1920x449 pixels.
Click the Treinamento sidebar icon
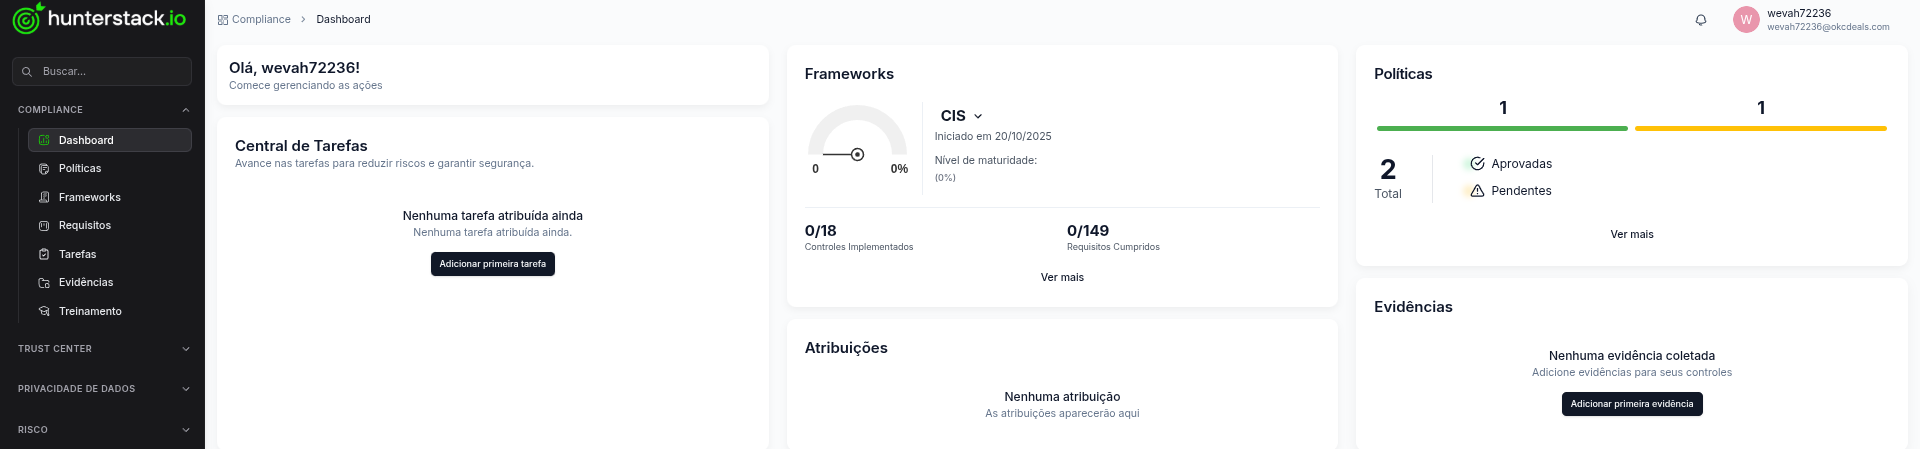[44, 312]
